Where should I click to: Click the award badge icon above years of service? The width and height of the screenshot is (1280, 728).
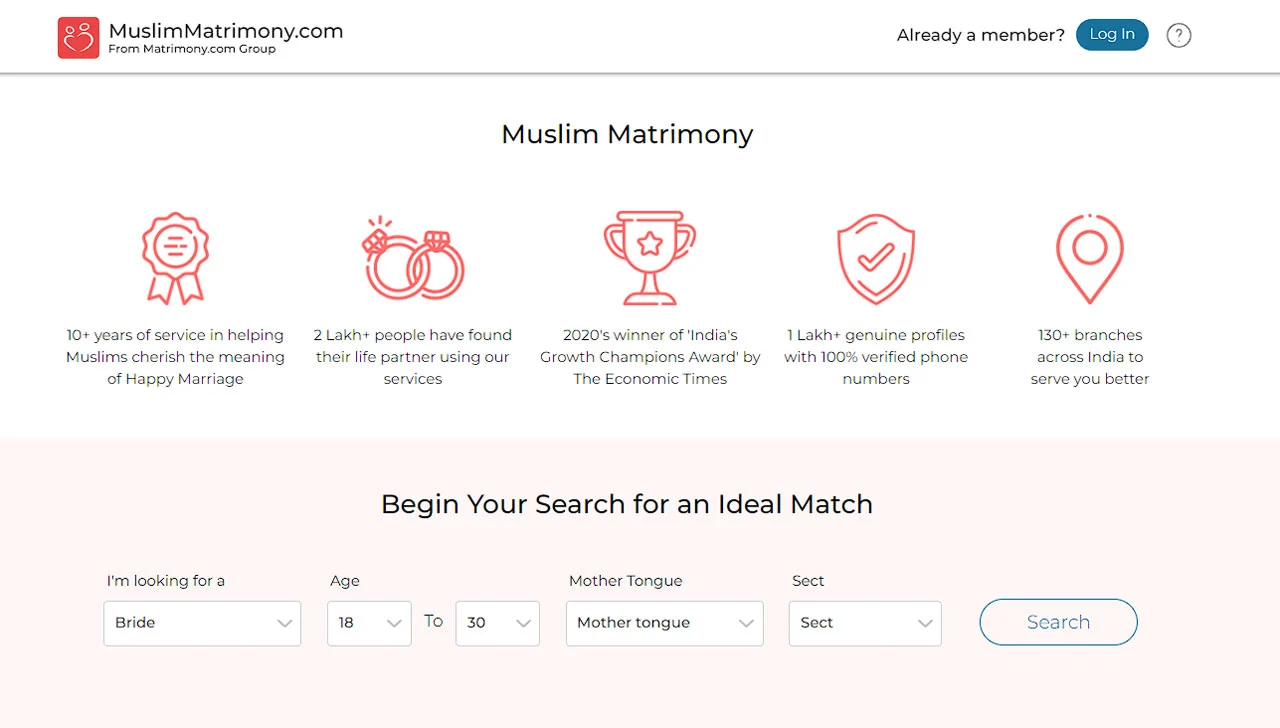tap(175, 258)
